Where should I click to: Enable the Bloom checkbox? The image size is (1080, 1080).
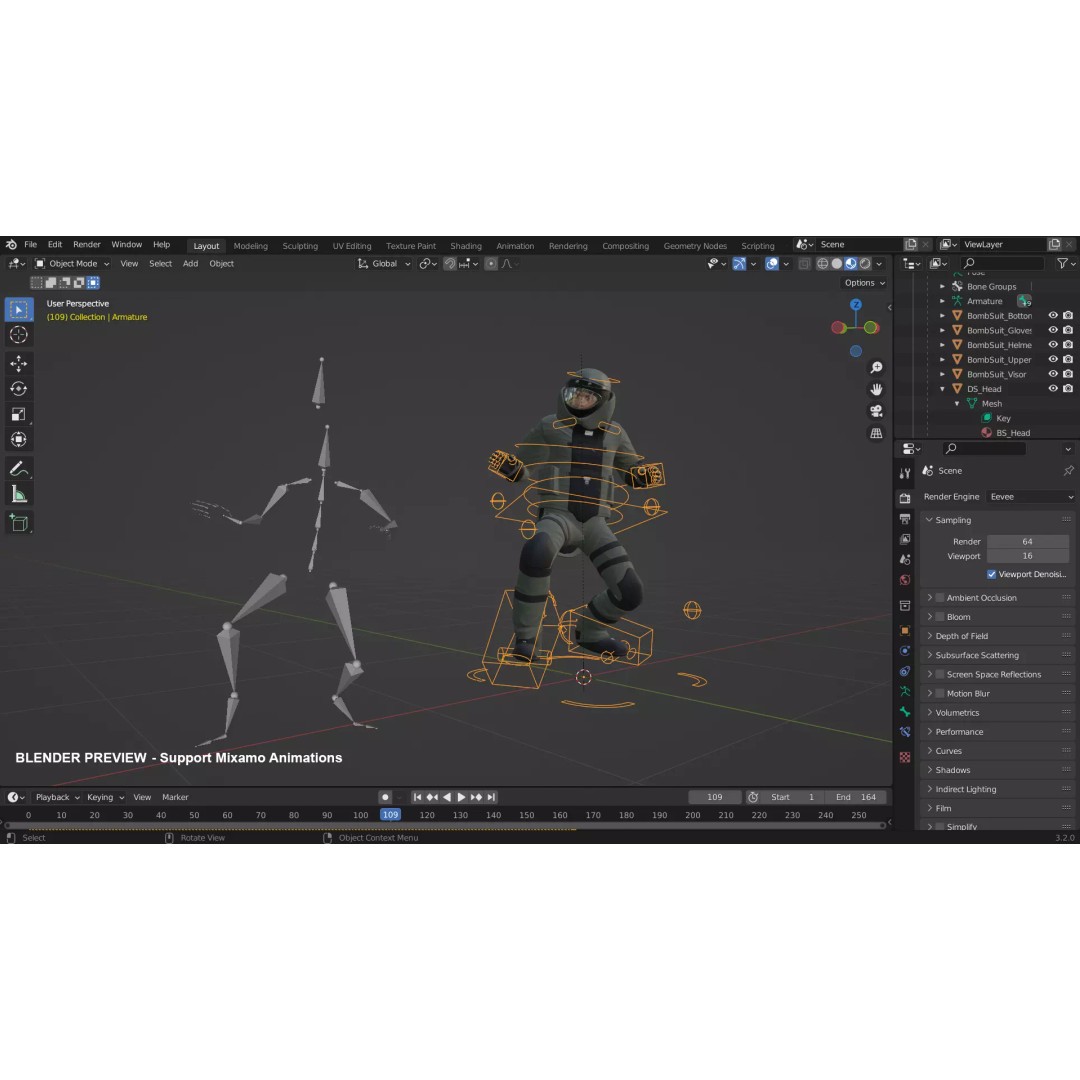coord(939,617)
